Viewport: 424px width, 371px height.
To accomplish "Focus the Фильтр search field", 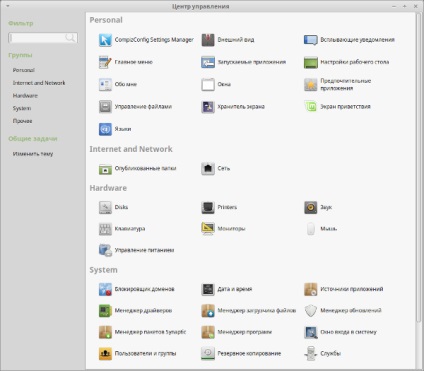I will coord(43,38).
